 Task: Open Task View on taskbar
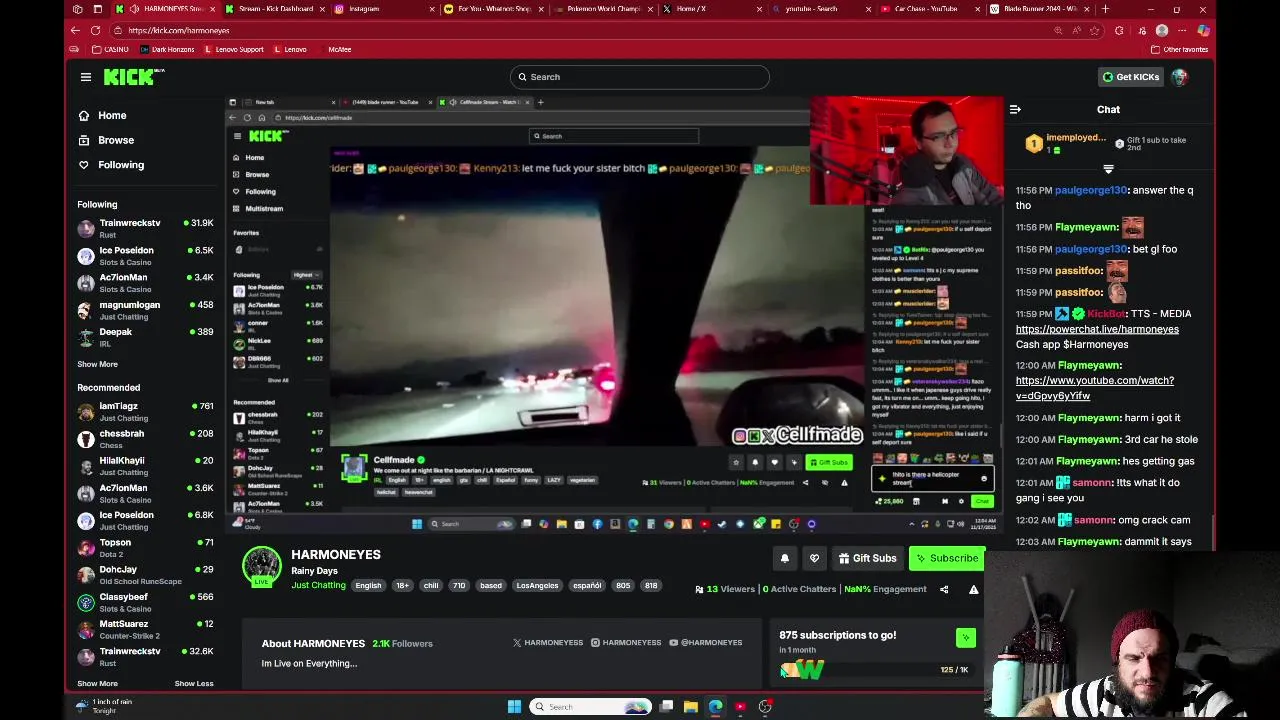coord(666,707)
